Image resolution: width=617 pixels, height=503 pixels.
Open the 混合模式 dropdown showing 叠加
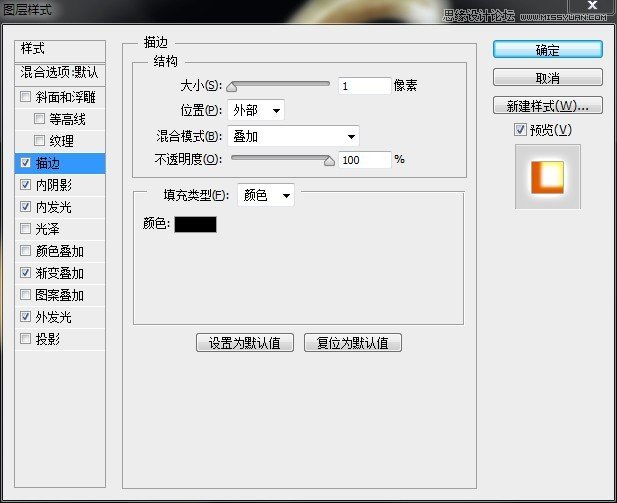point(293,136)
